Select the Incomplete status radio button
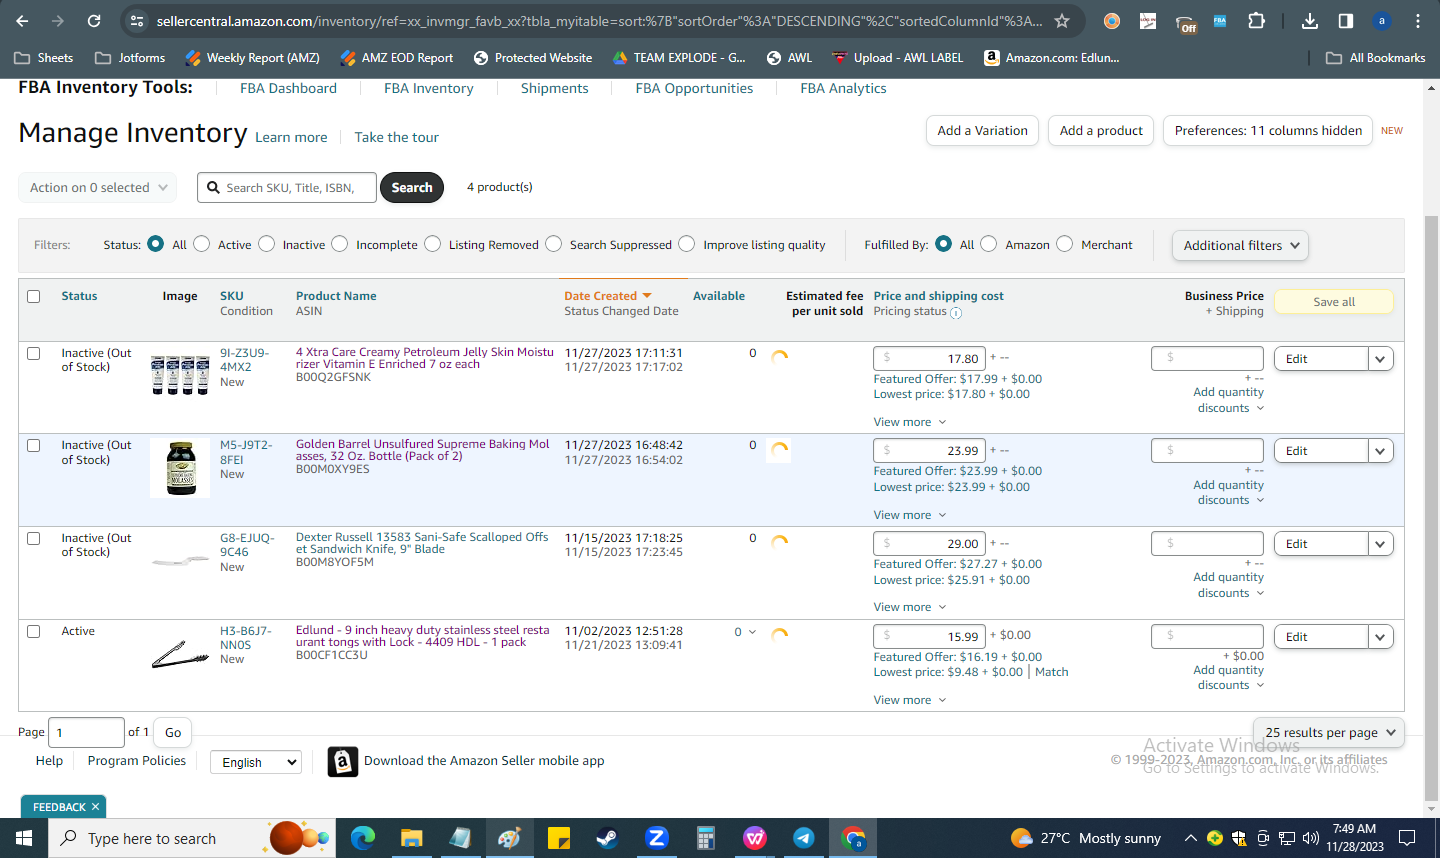 point(340,244)
